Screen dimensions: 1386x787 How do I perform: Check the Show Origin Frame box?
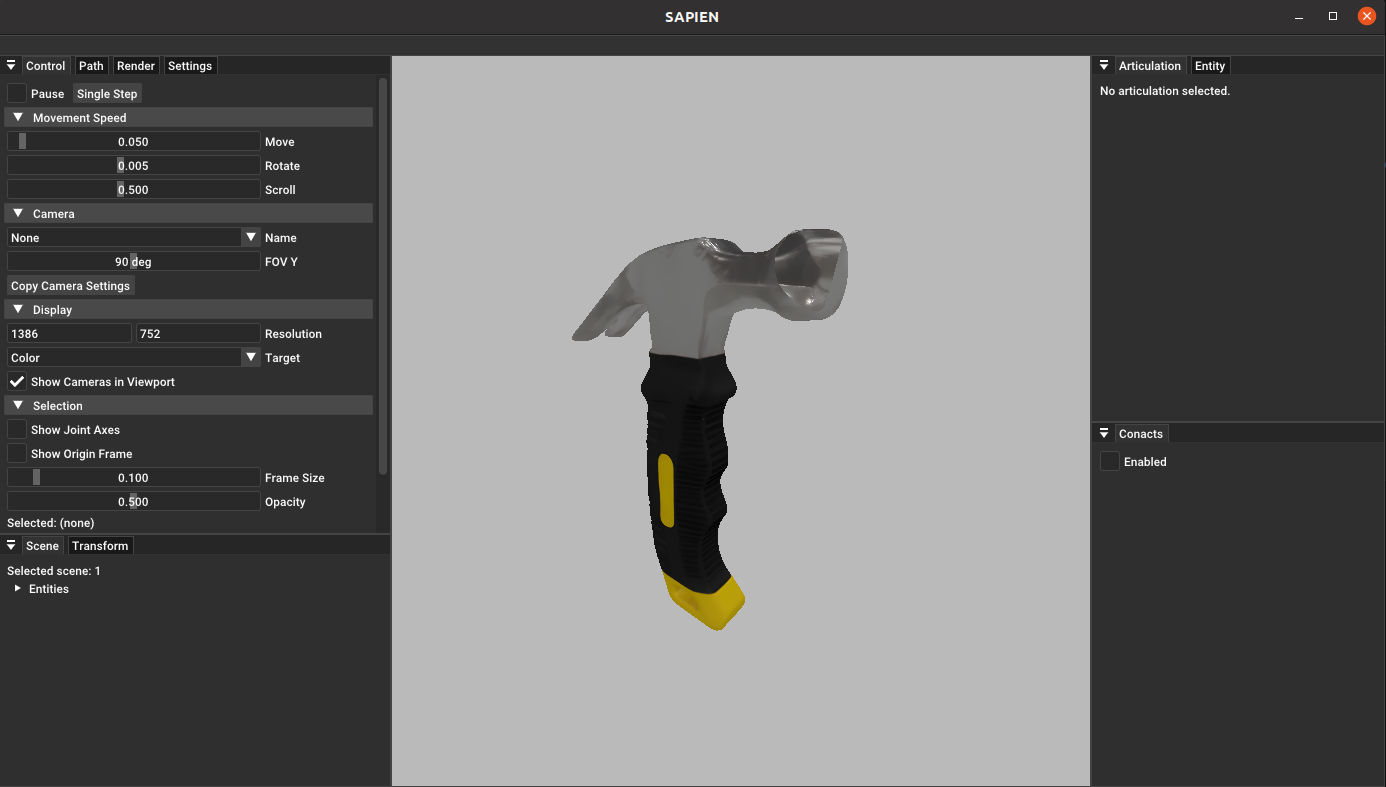[x=17, y=453]
